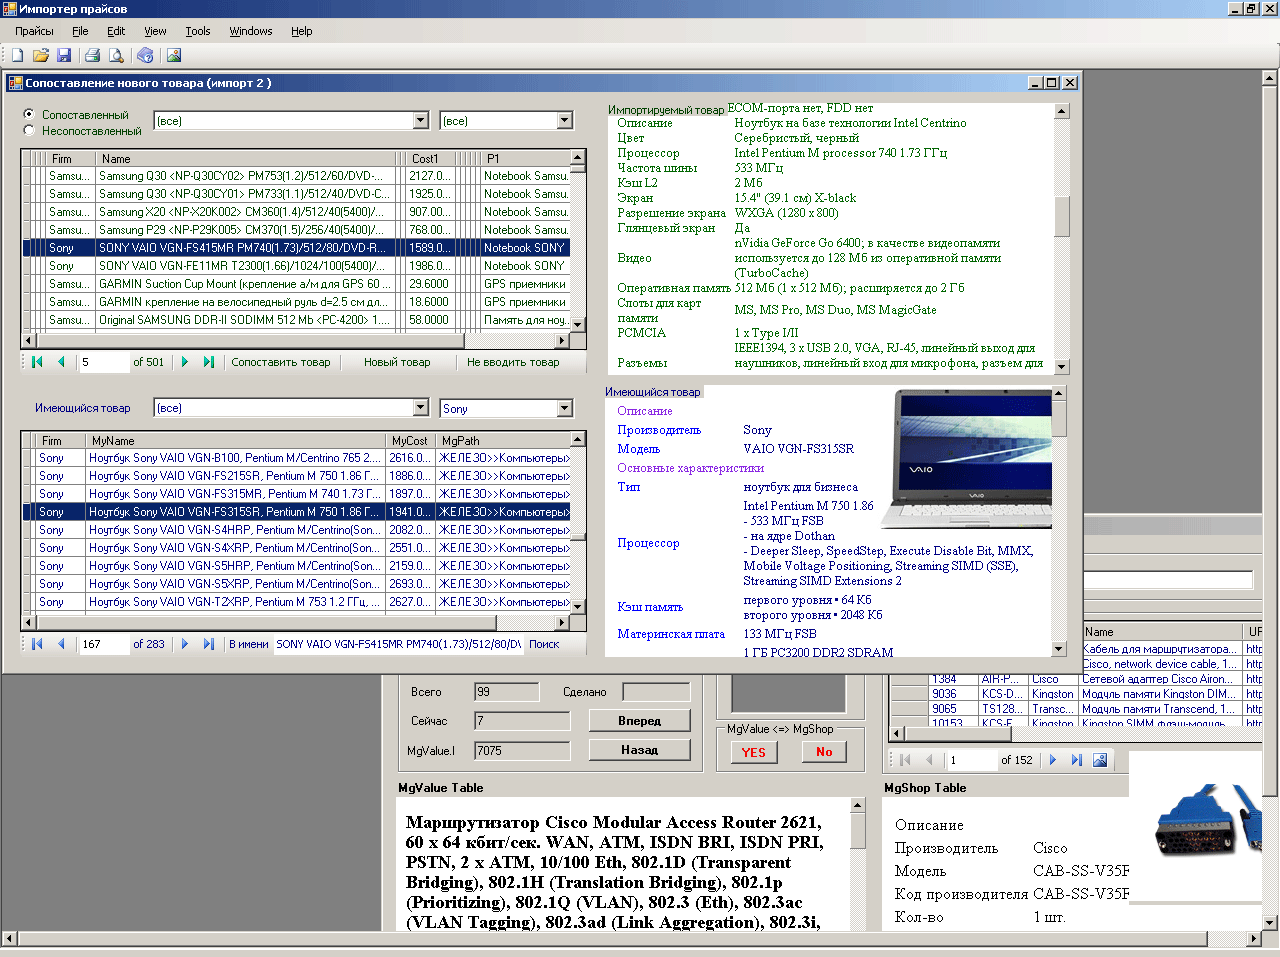1280x957 pixels.
Task: Open Print Preview from the toolbar
Action: [x=116, y=56]
